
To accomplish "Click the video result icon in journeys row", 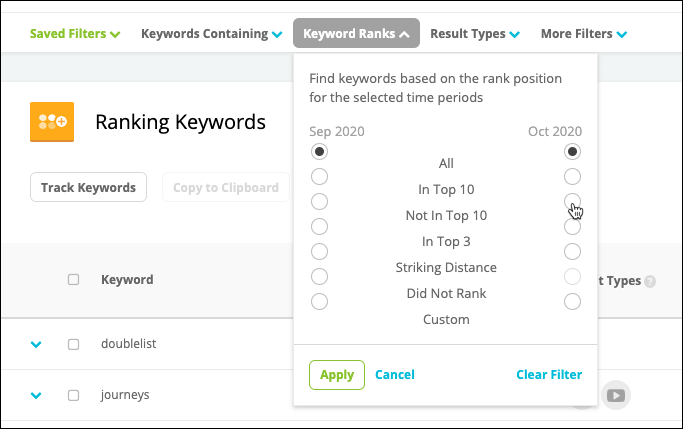I will [615, 395].
